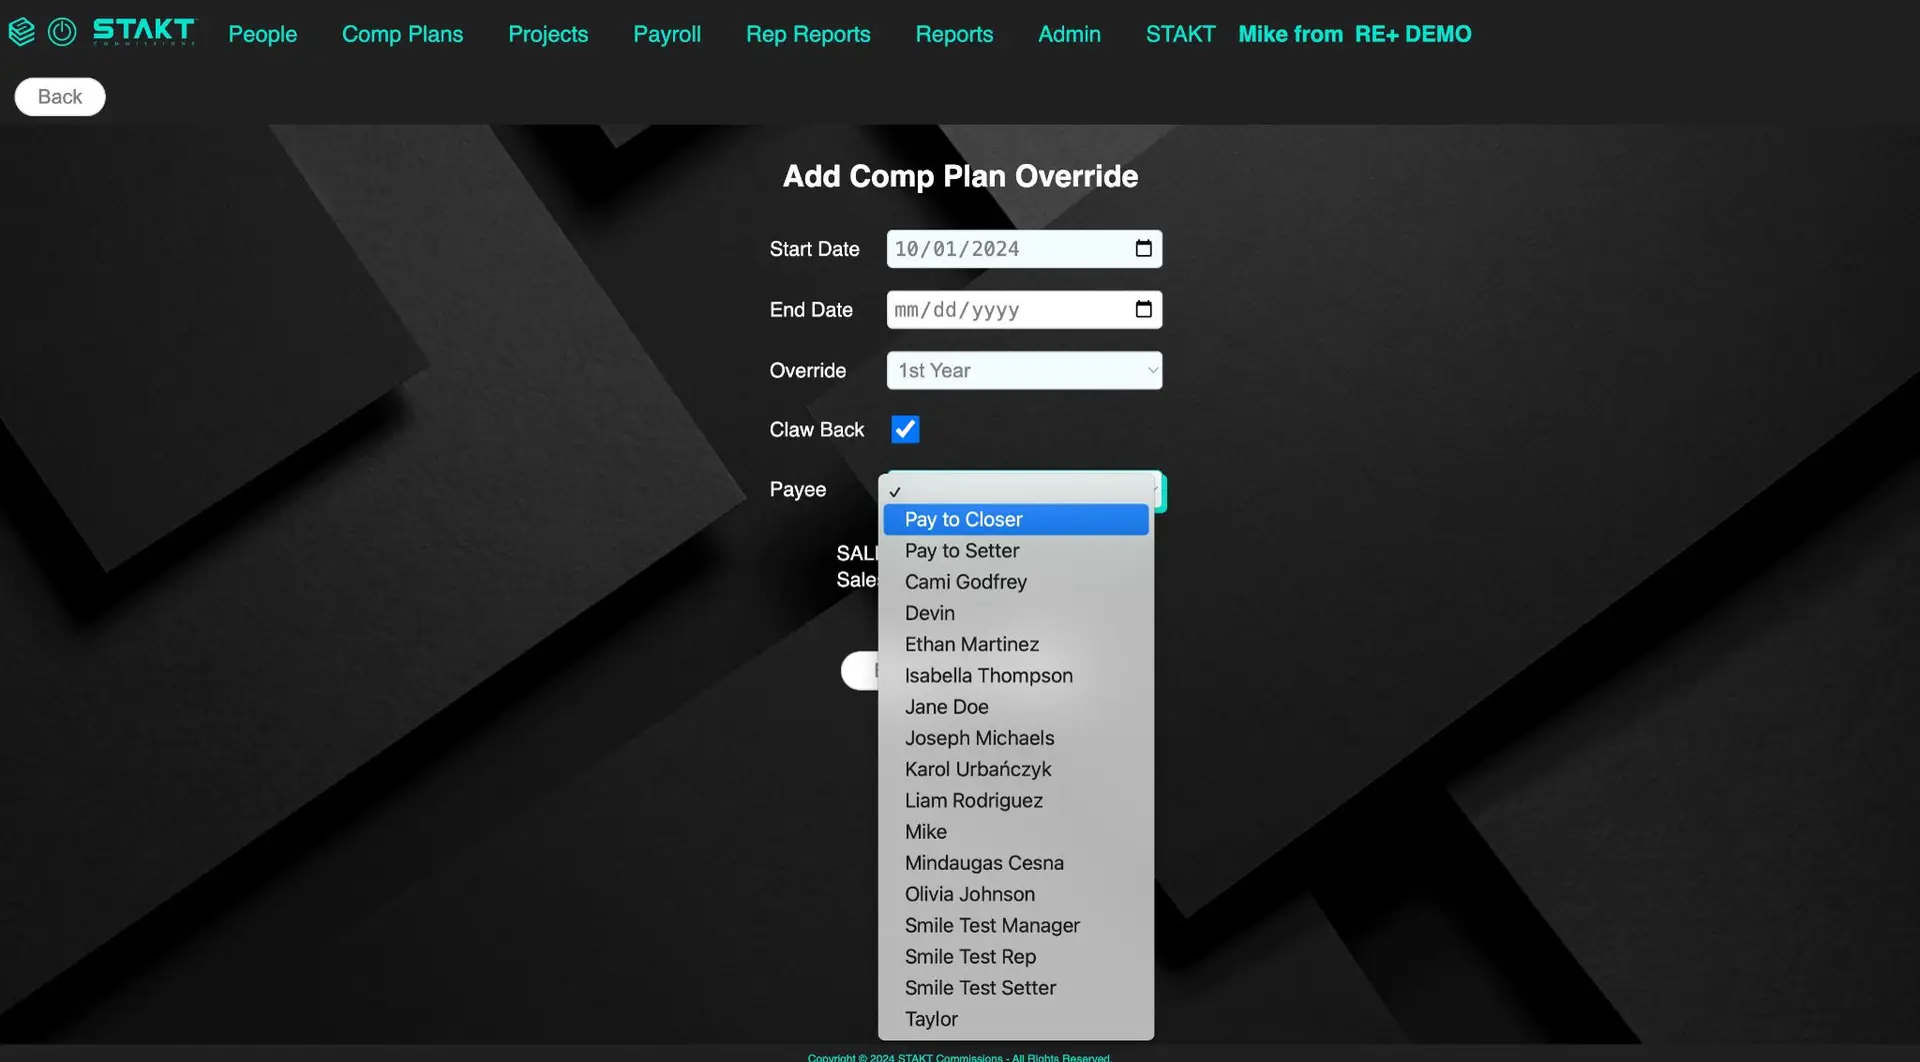The height and width of the screenshot is (1062, 1920).
Task: Click the Back button
Action: (x=60, y=97)
